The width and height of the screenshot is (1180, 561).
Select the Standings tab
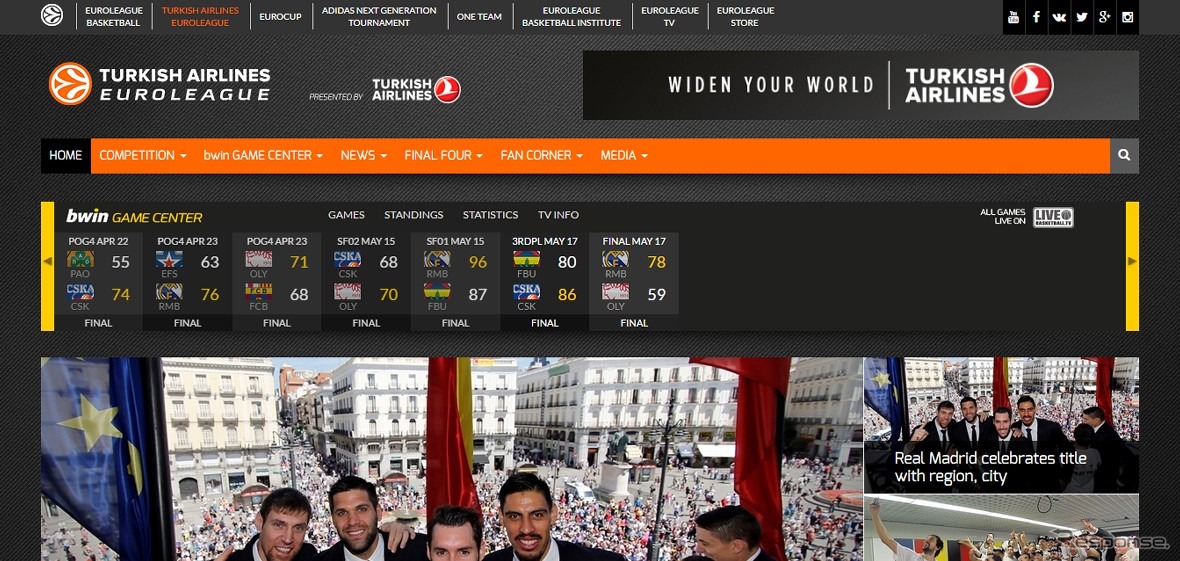(413, 215)
